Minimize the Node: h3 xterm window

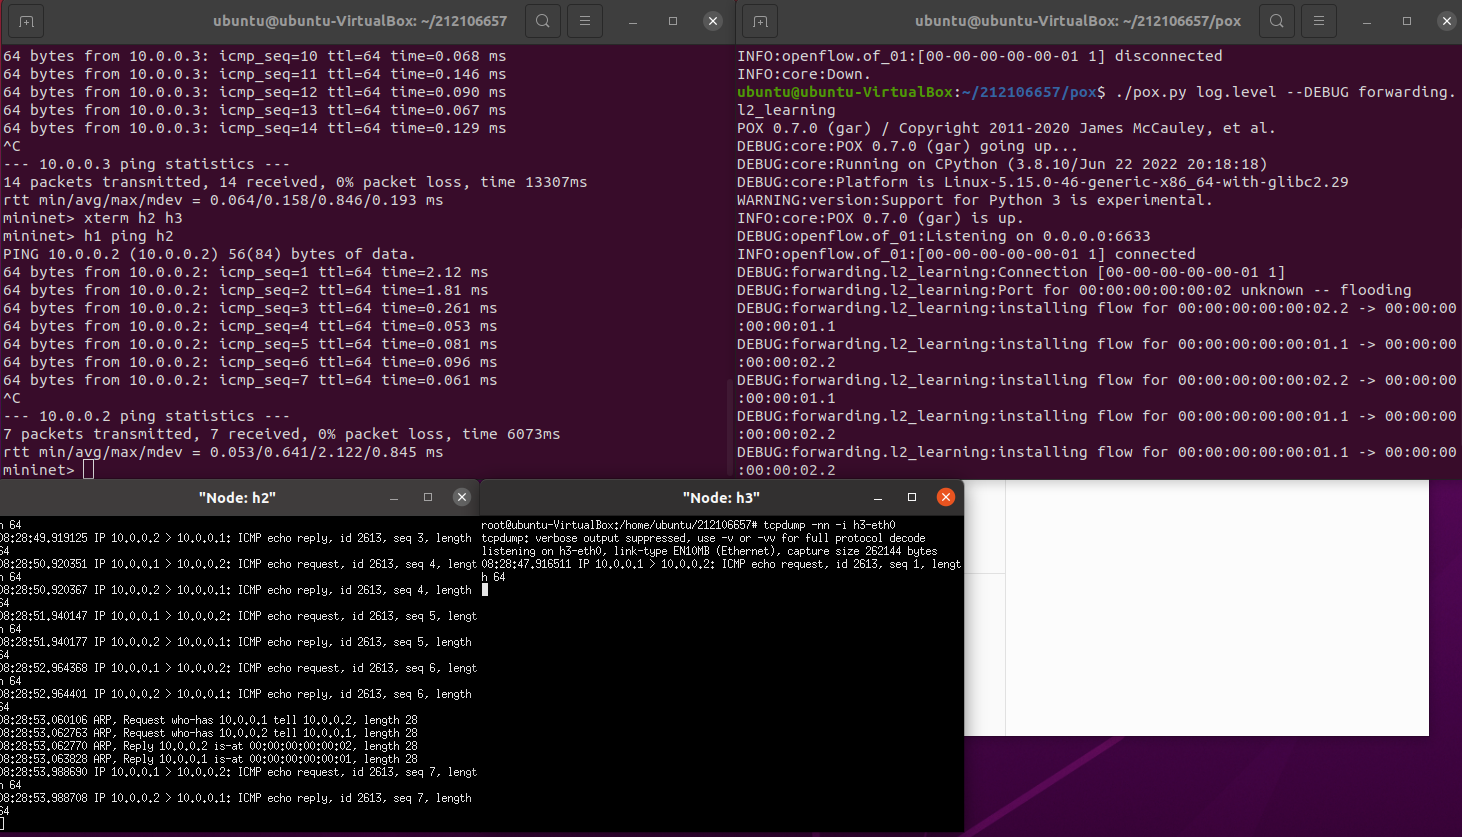(x=878, y=497)
